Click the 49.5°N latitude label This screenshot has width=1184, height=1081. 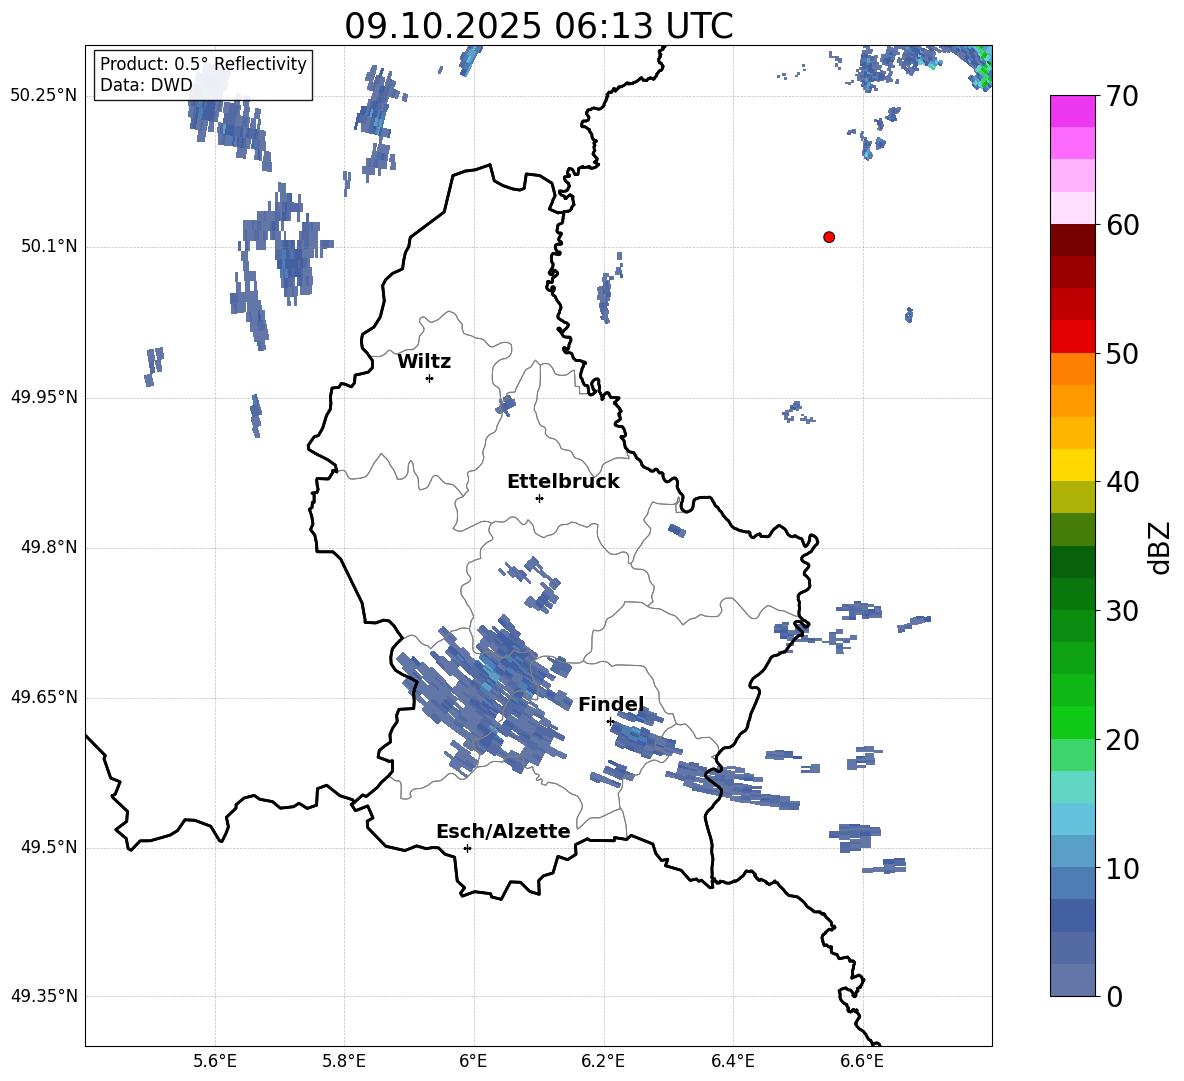tap(49, 847)
